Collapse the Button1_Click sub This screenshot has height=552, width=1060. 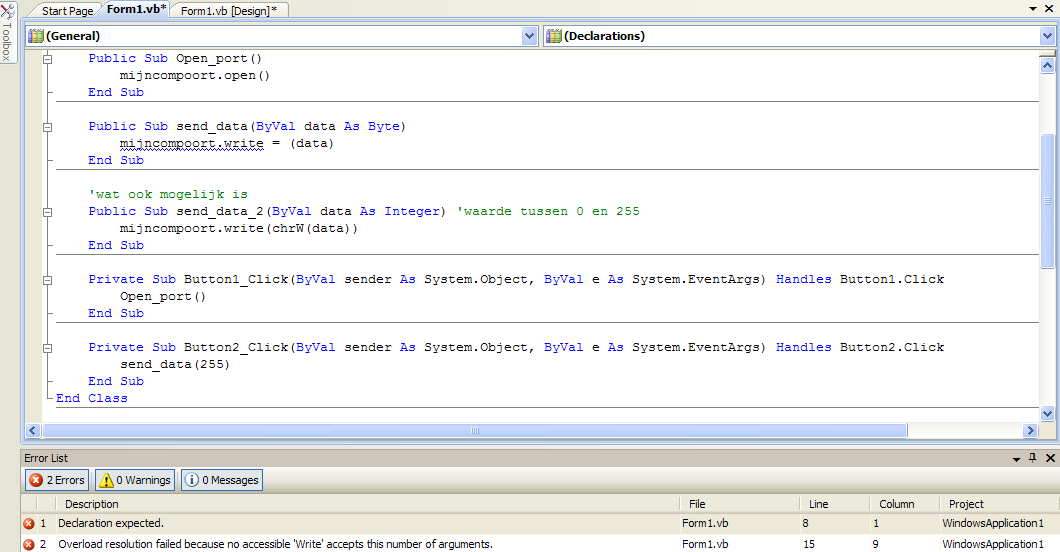coord(47,280)
